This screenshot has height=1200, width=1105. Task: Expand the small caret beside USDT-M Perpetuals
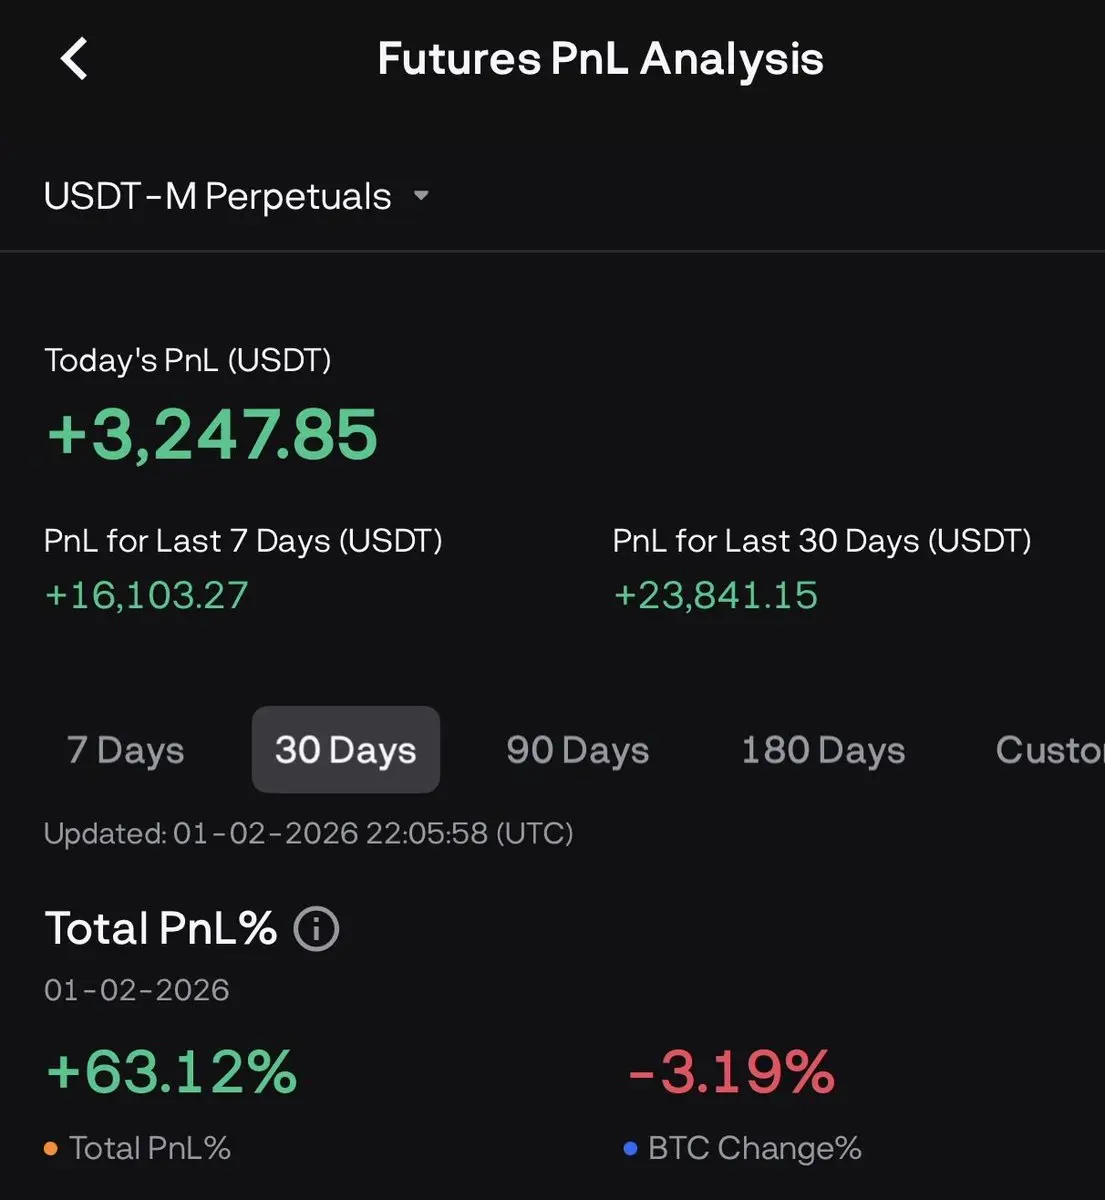point(421,196)
